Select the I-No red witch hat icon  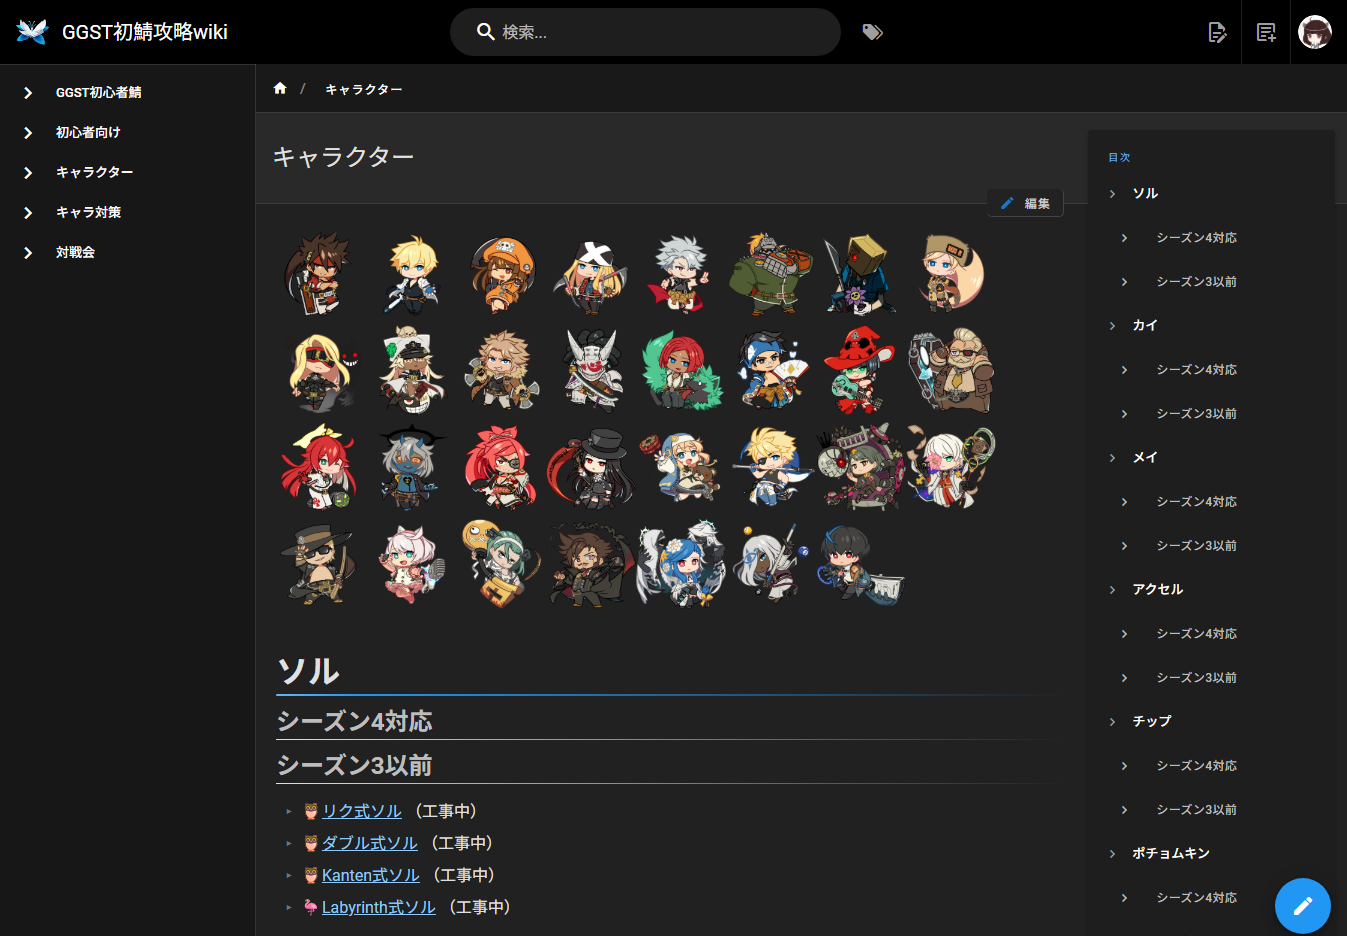[859, 370]
